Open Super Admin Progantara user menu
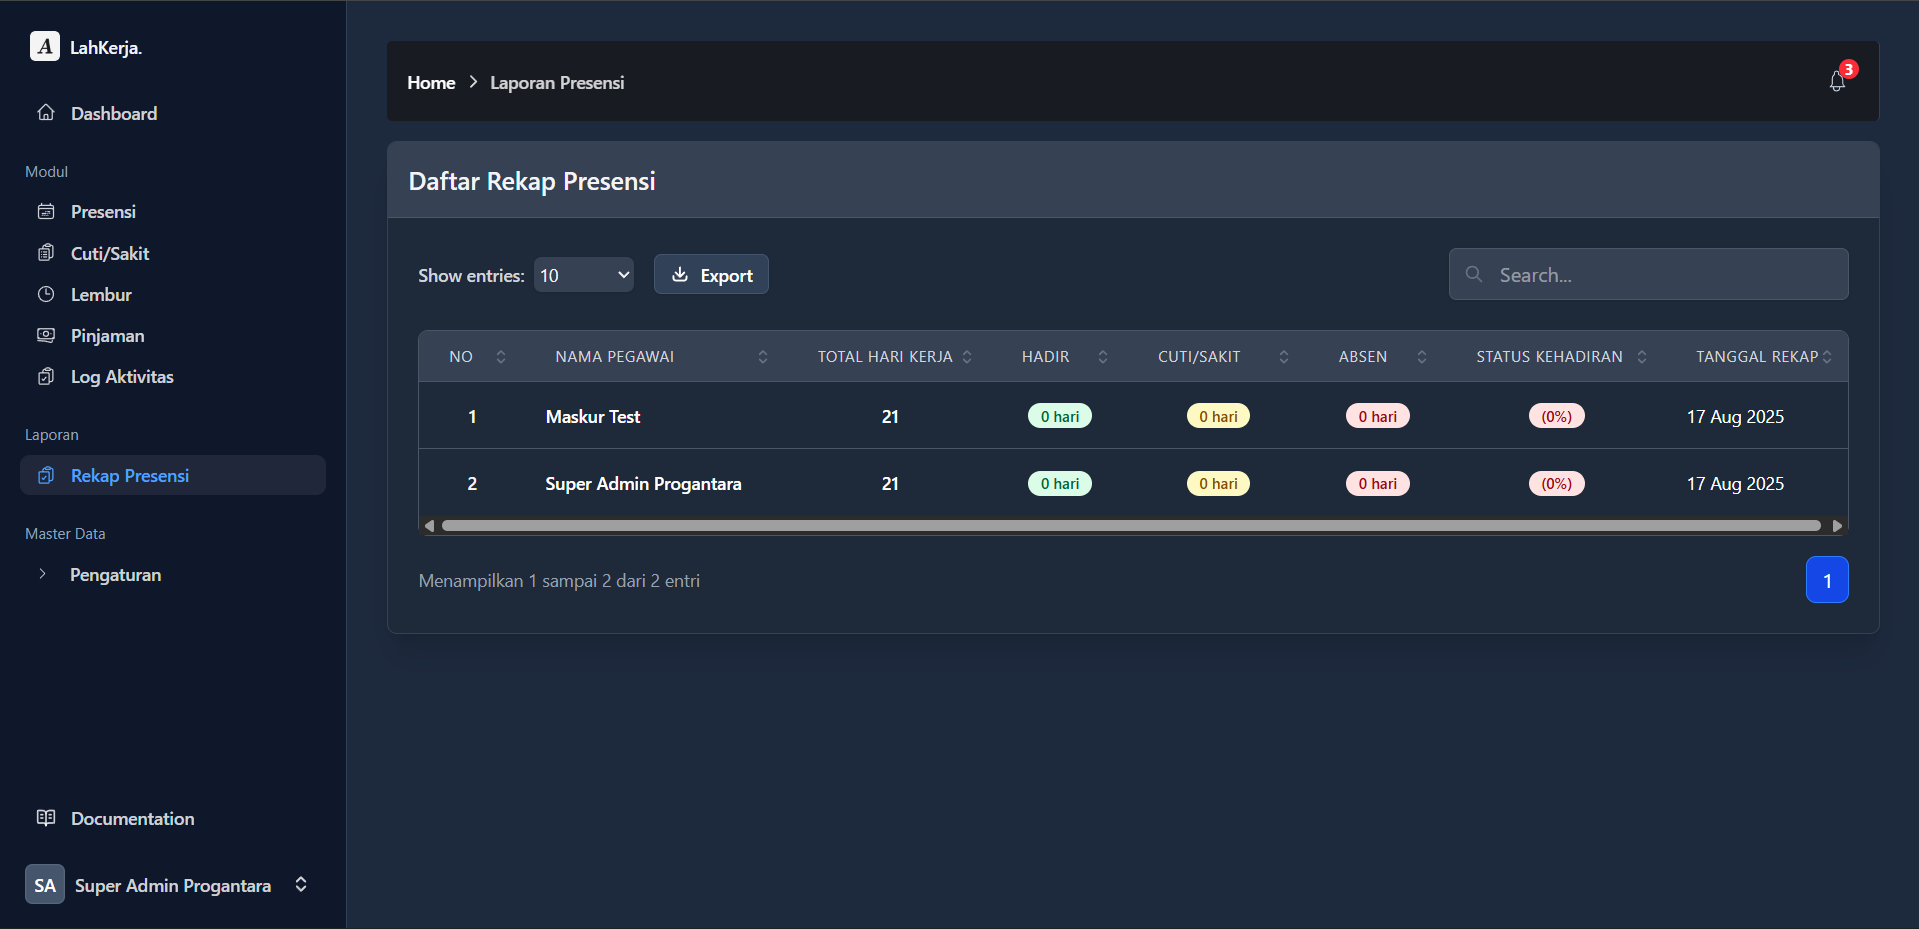Viewport: 1919px width, 929px height. point(172,886)
